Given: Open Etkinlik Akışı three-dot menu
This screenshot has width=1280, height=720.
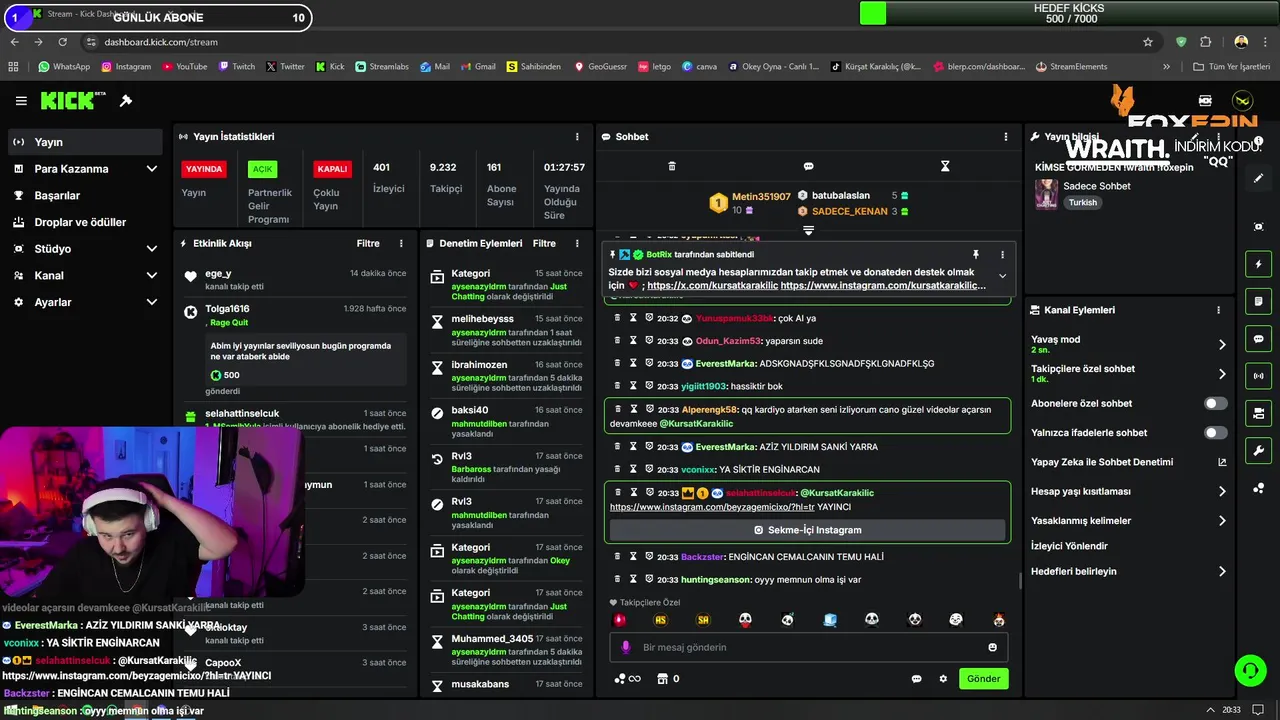Looking at the screenshot, I should click(x=401, y=243).
